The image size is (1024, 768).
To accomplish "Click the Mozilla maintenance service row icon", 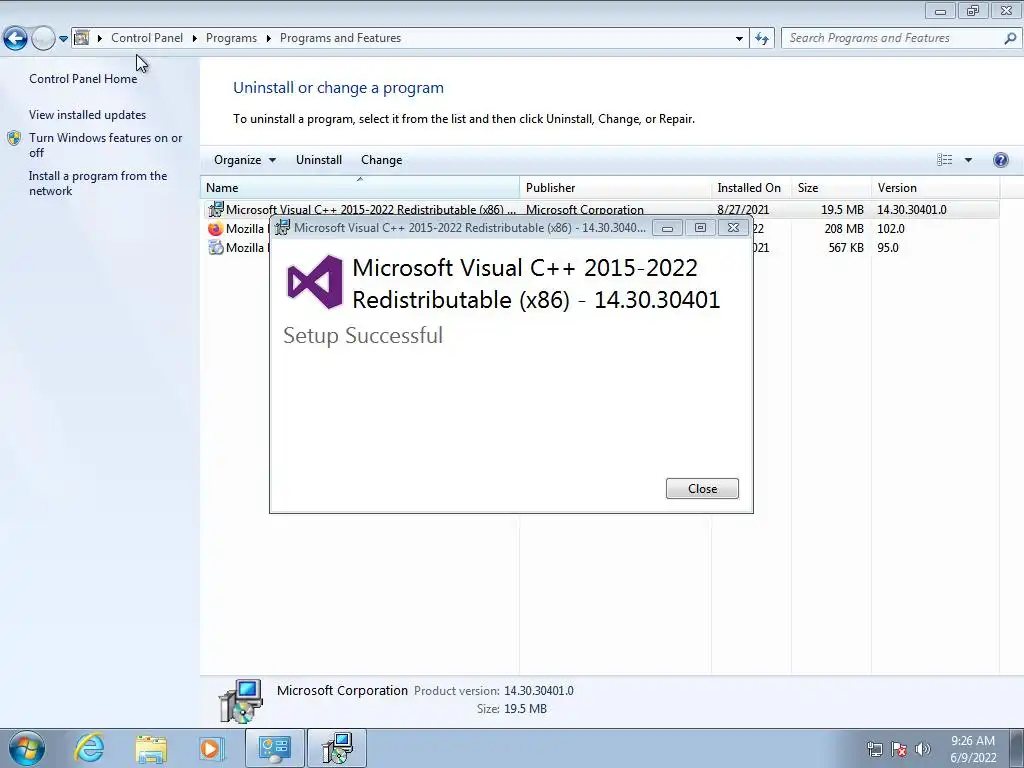I will 215,248.
